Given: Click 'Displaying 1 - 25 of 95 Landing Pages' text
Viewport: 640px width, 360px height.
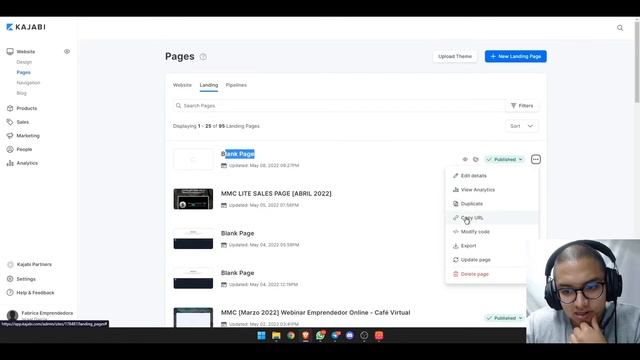Looking at the screenshot, I should pyautogui.click(x=216, y=126).
